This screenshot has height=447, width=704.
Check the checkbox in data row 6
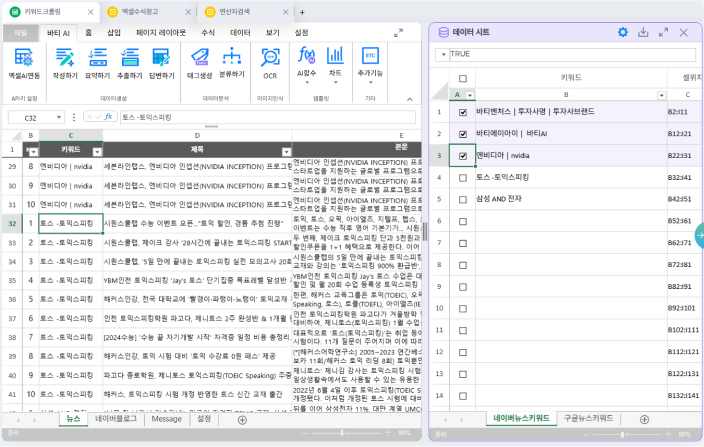463,221
